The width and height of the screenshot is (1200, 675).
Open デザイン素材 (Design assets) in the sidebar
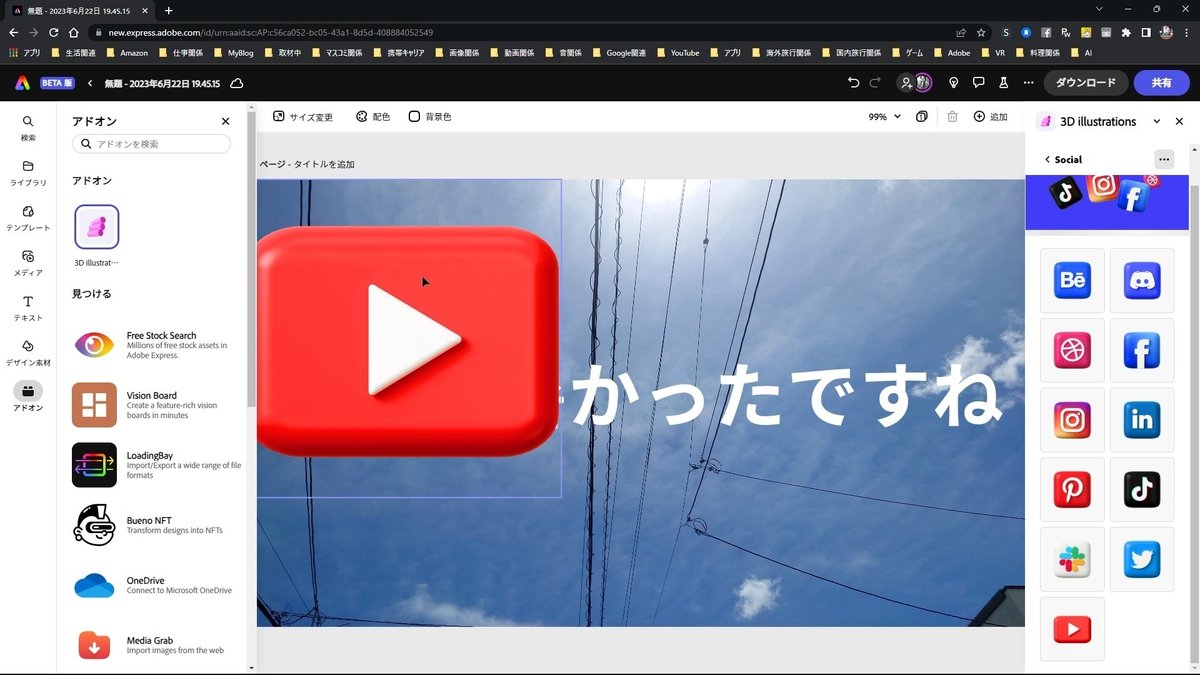pyautogui.click(x=28, y=353)
